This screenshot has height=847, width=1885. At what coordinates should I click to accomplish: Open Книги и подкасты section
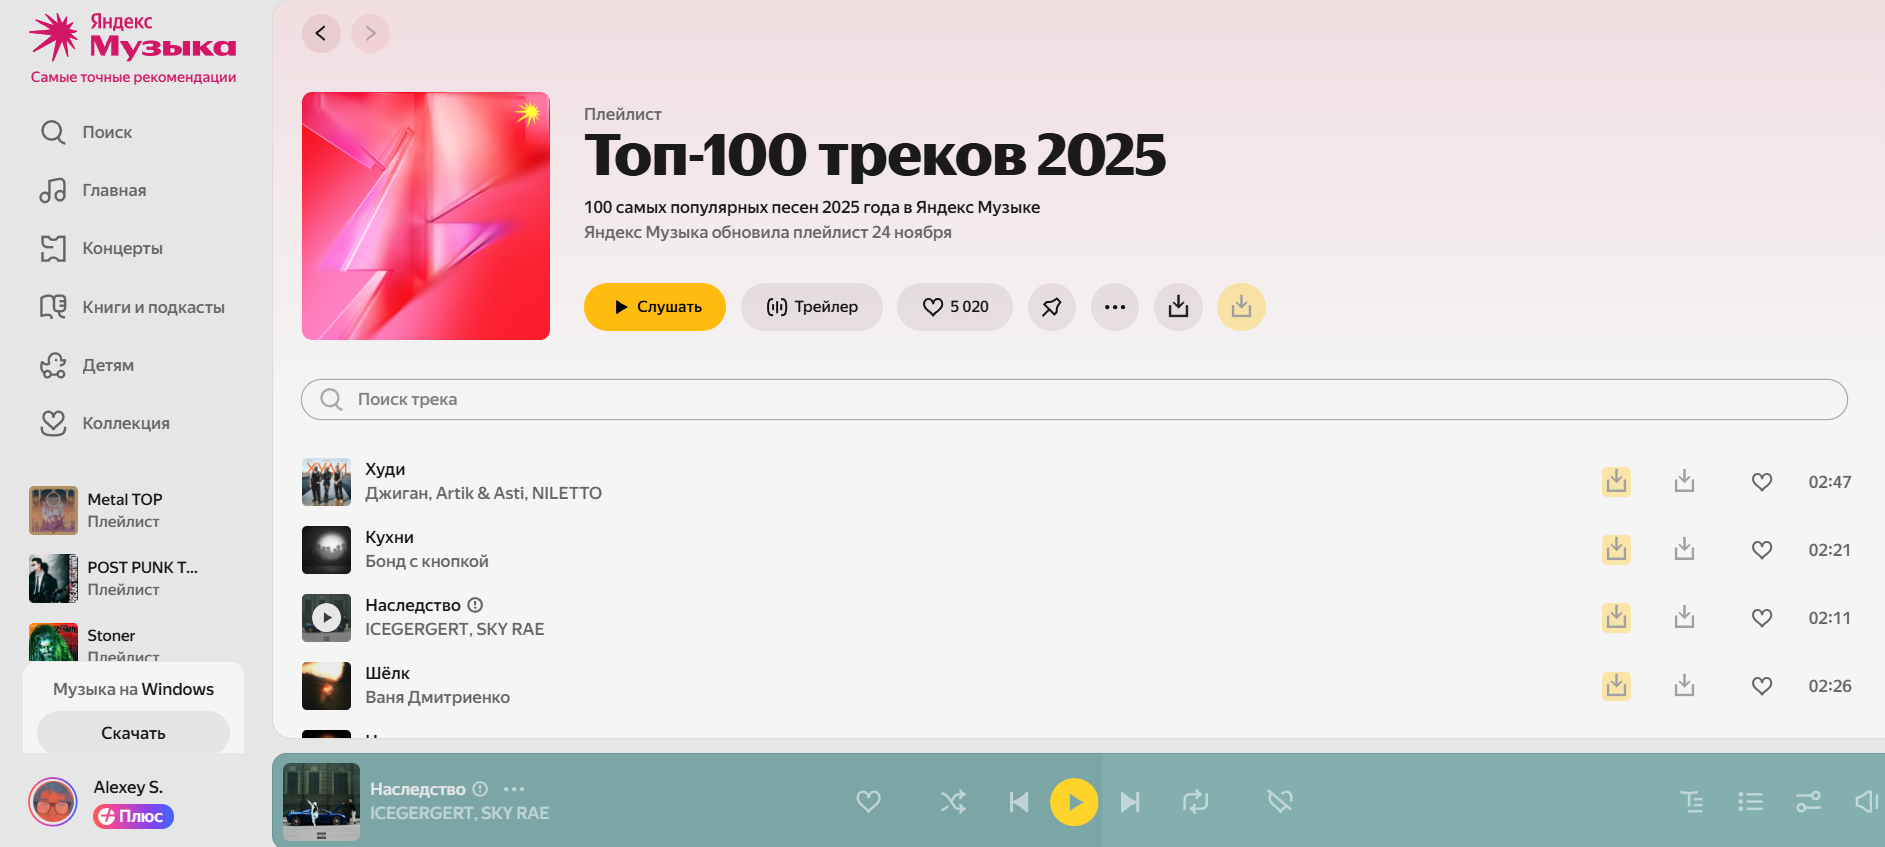[x=132, y=307]
